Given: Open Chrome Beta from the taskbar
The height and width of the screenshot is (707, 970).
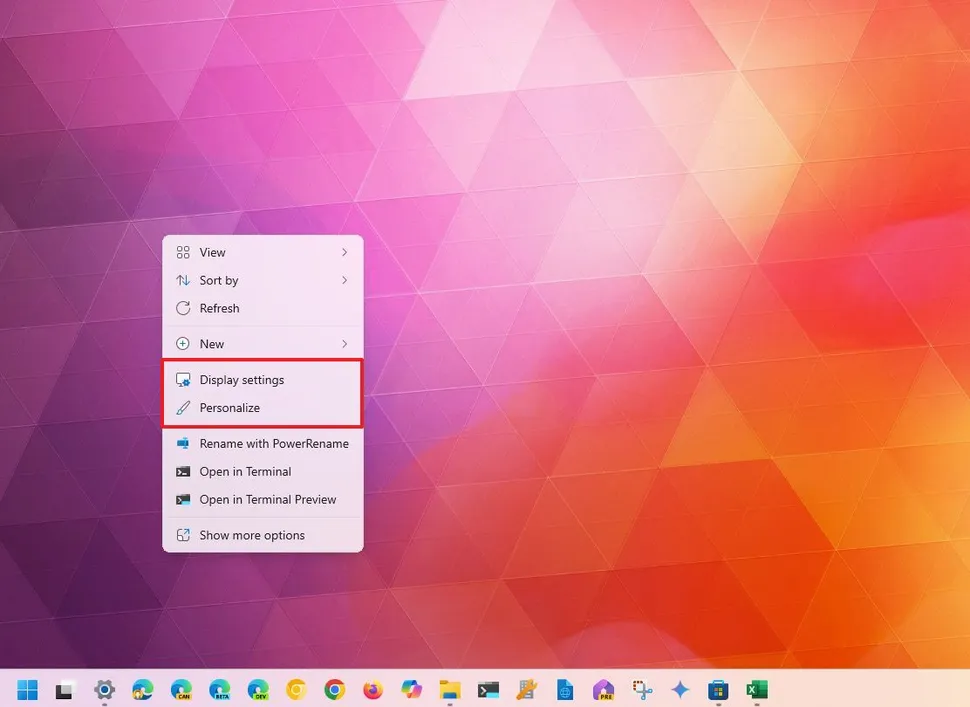Looking at the screenshot, I should coord(219,690).
